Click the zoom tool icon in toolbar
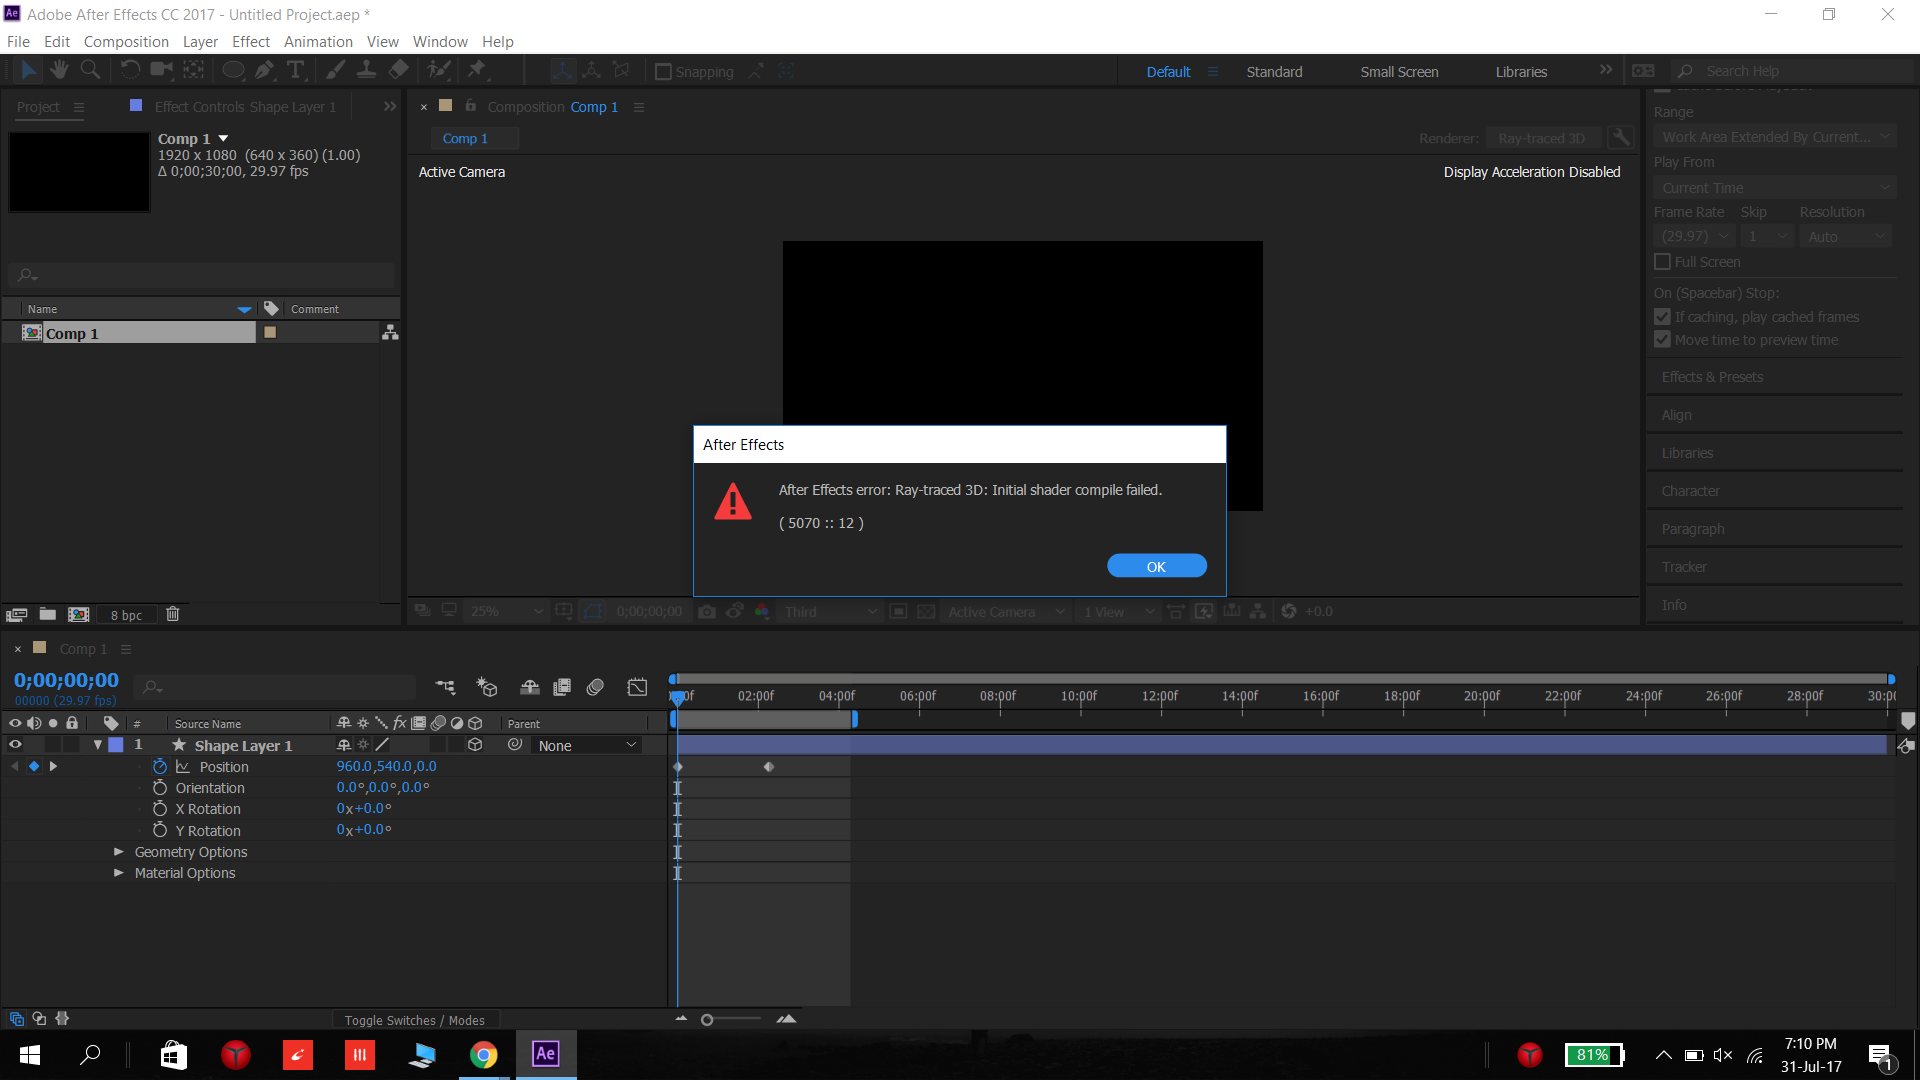The width and height of the screenshot is (1920, 1080). pos(90,70)
